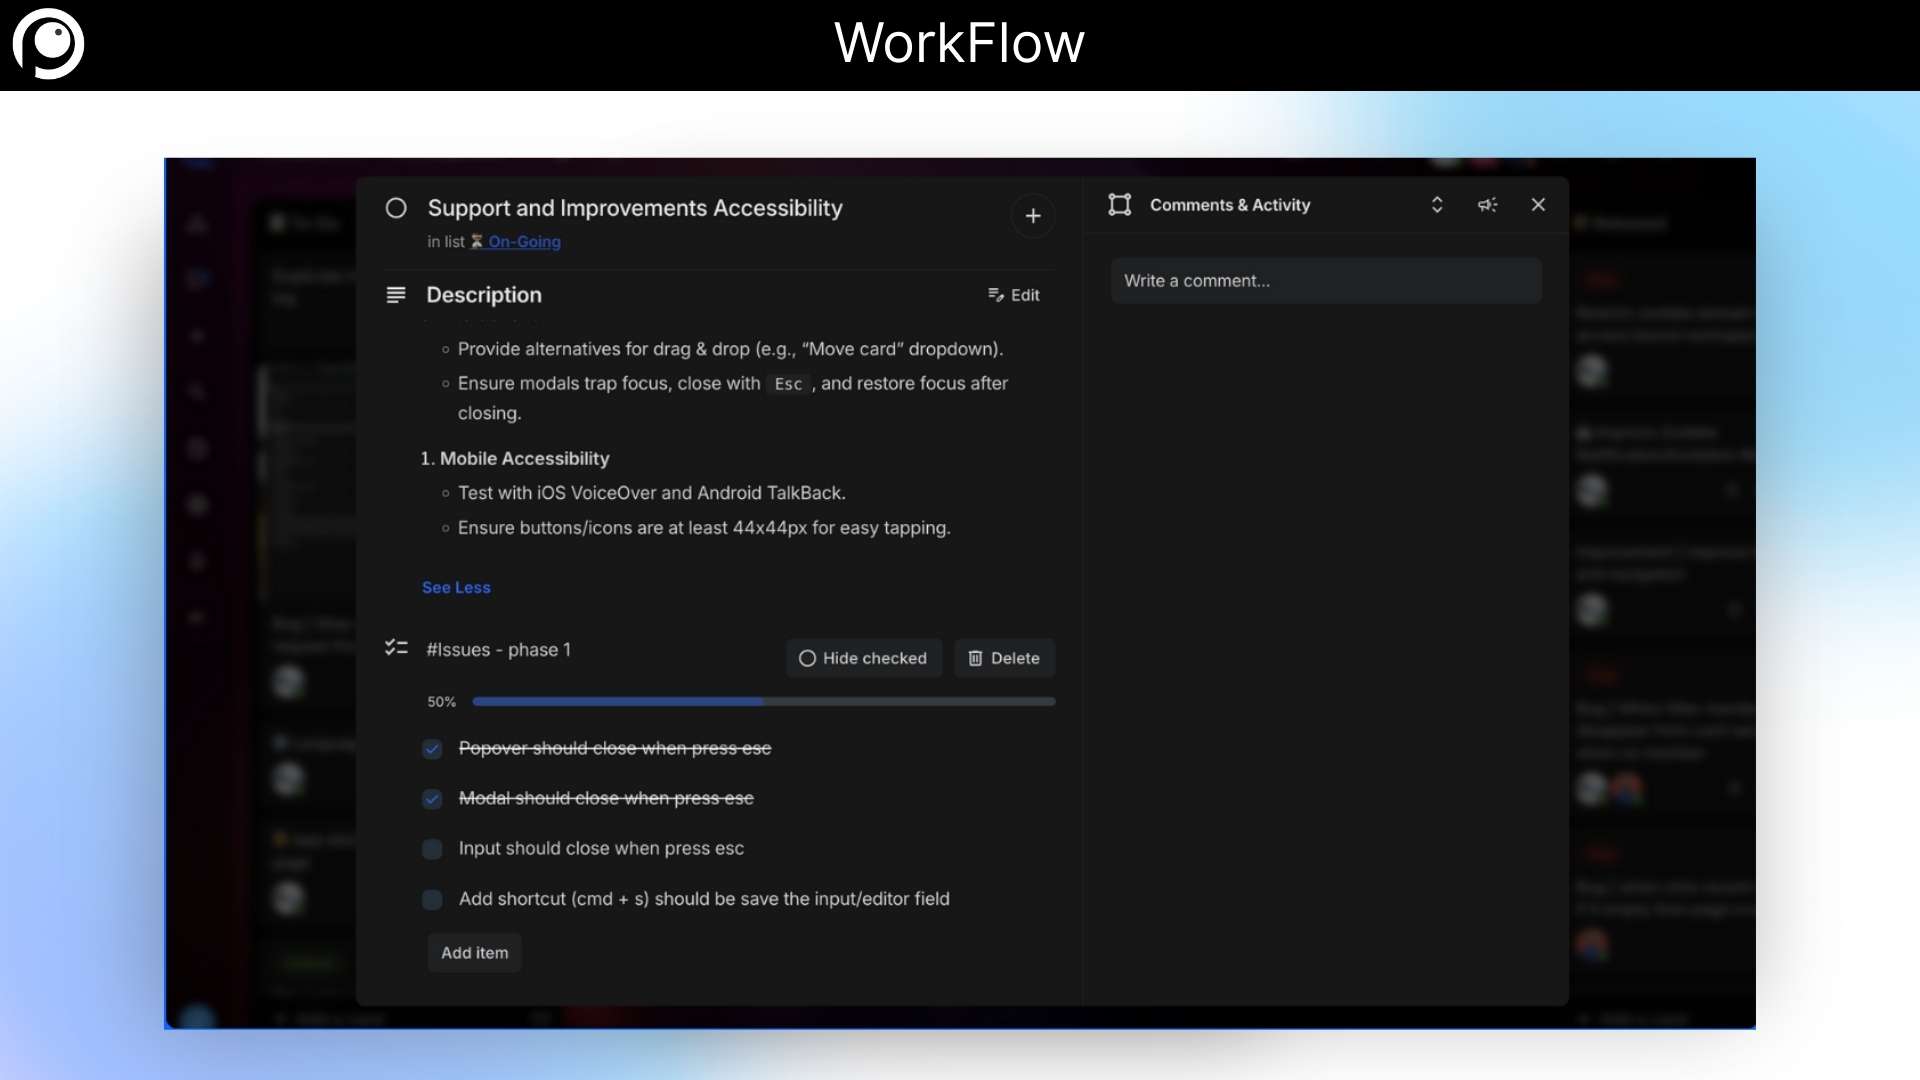This screenshot has height=1080, width=1920.
Task: Click the checklist icon next to Issues
Action: pyautogui.click(x=395, y=648)
